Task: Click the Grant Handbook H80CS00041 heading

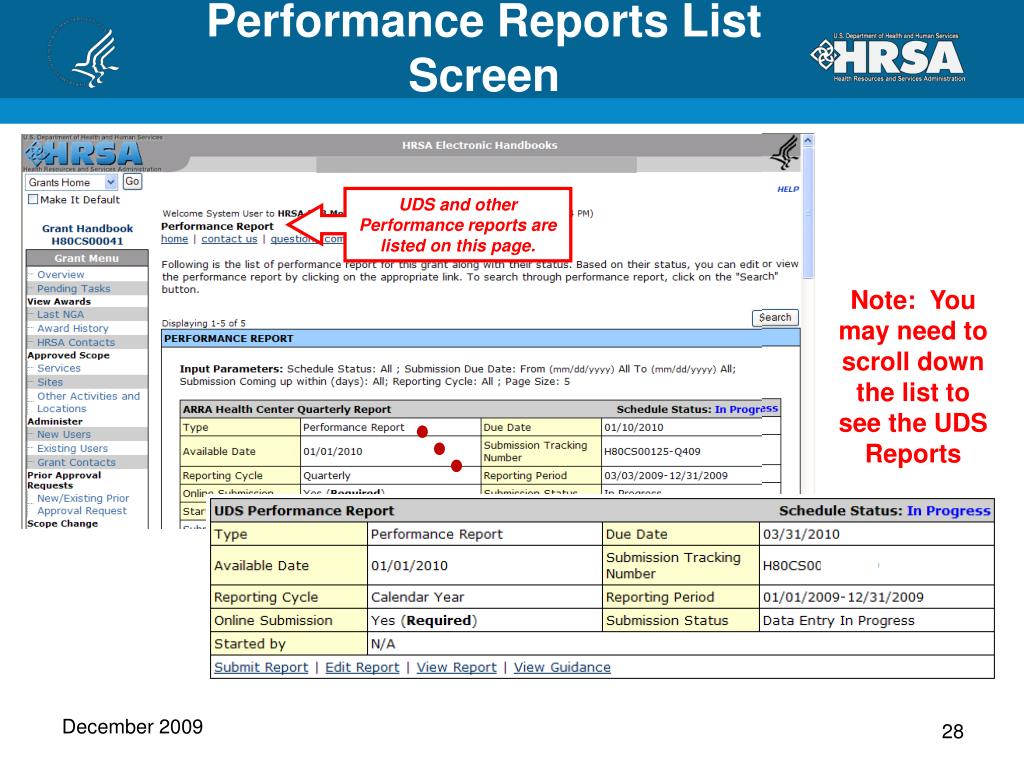Action: (88, 234)
